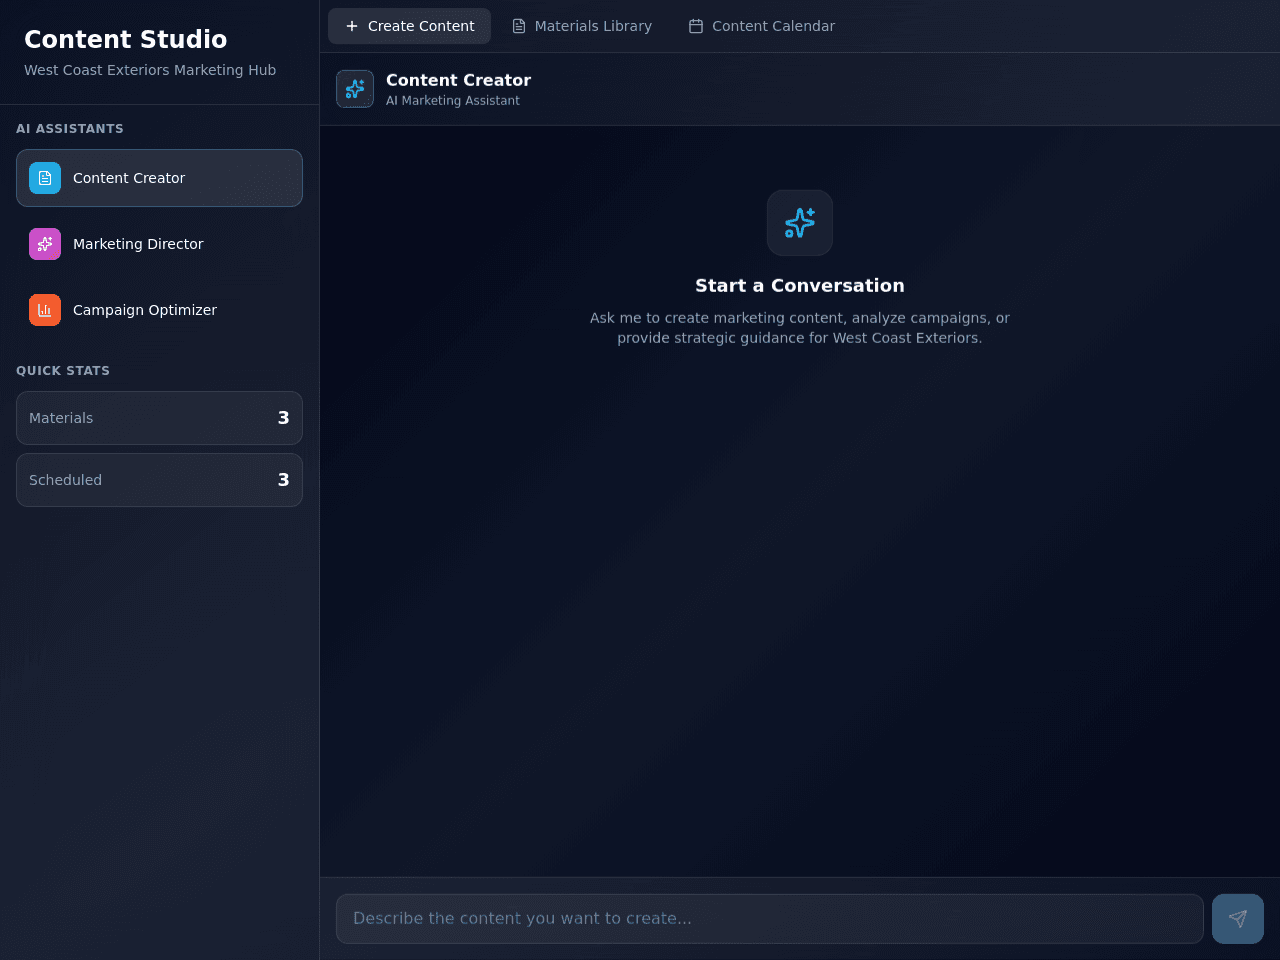Click the Start a Conversation heading
Image resolution: width=1280 pixels, height=960 pixels.
(800, 286)
